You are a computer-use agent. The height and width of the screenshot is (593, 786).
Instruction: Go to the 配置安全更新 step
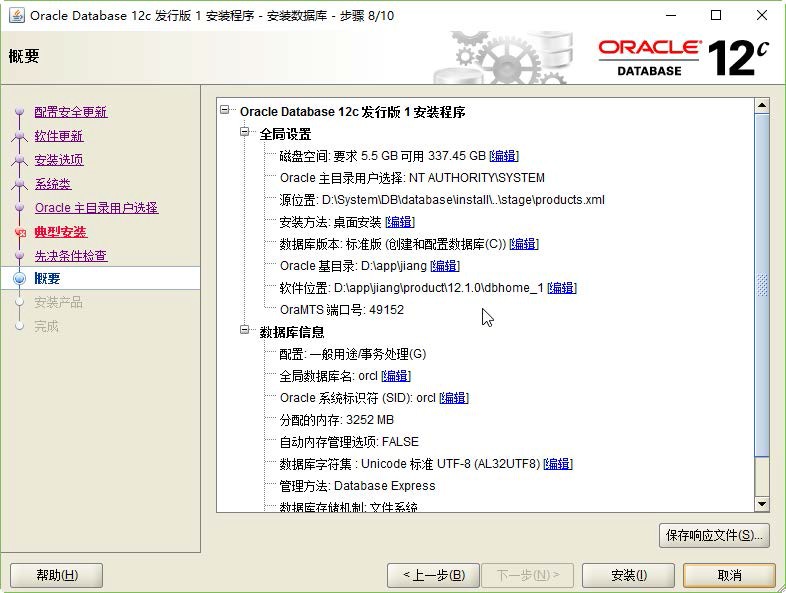[71, 112]
